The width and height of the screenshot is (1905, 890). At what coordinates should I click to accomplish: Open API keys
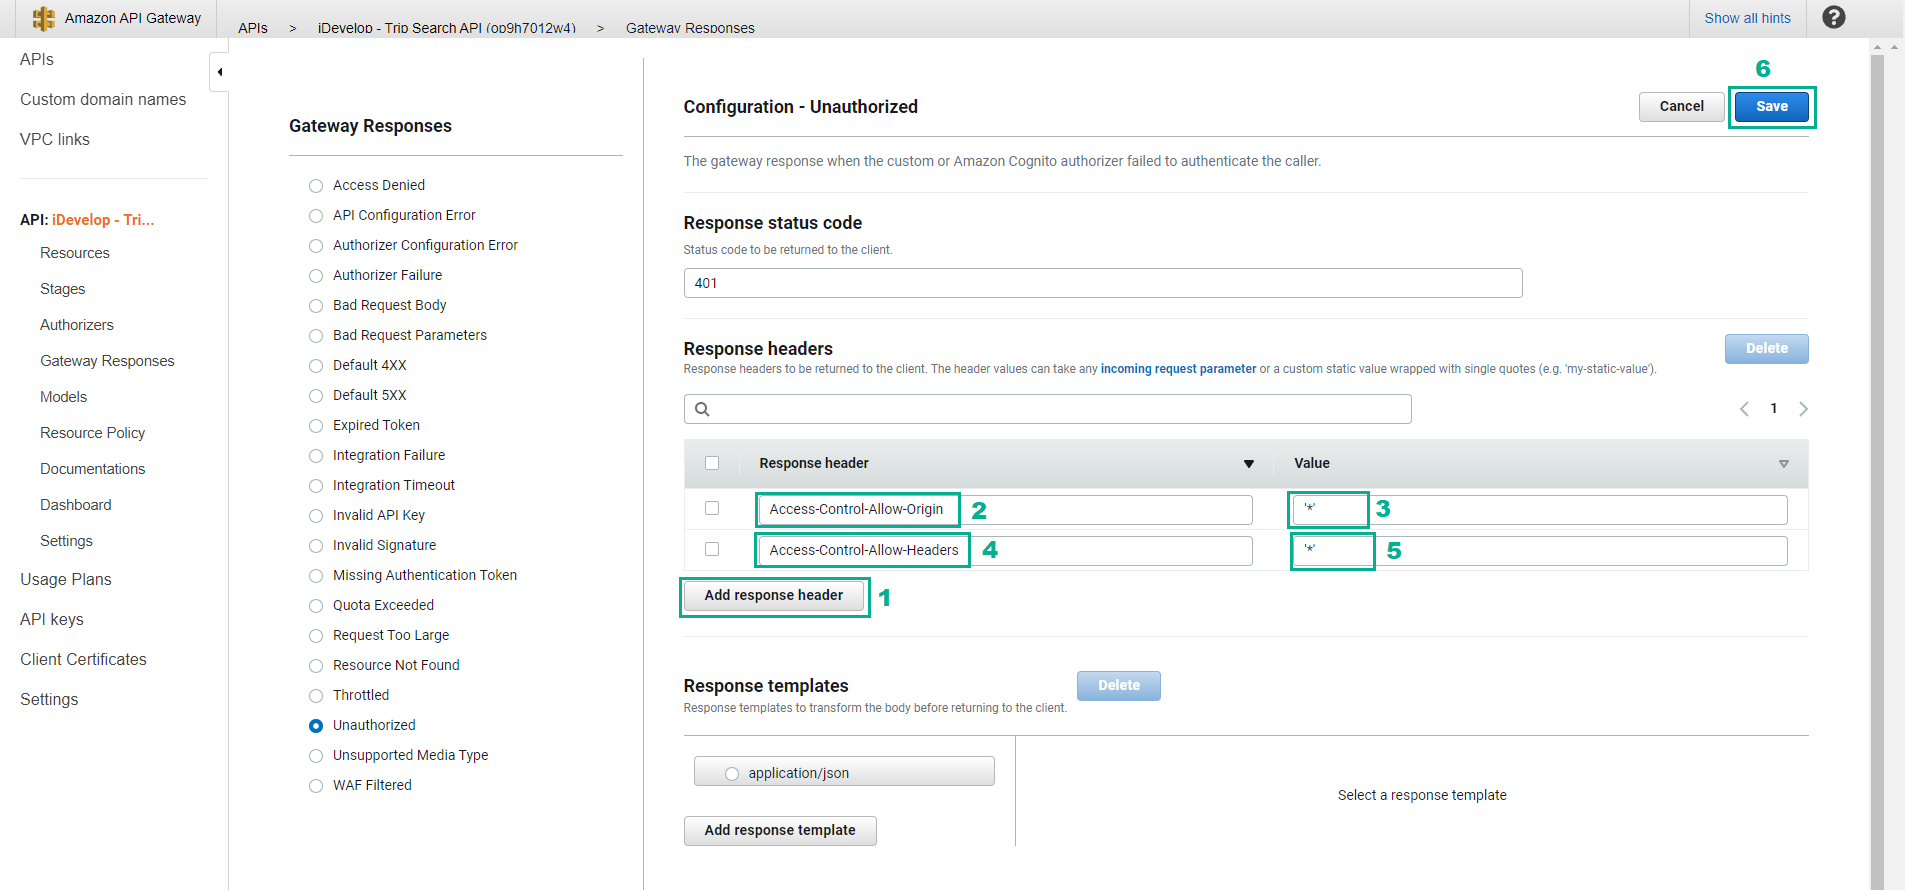[x=52, y=619]
